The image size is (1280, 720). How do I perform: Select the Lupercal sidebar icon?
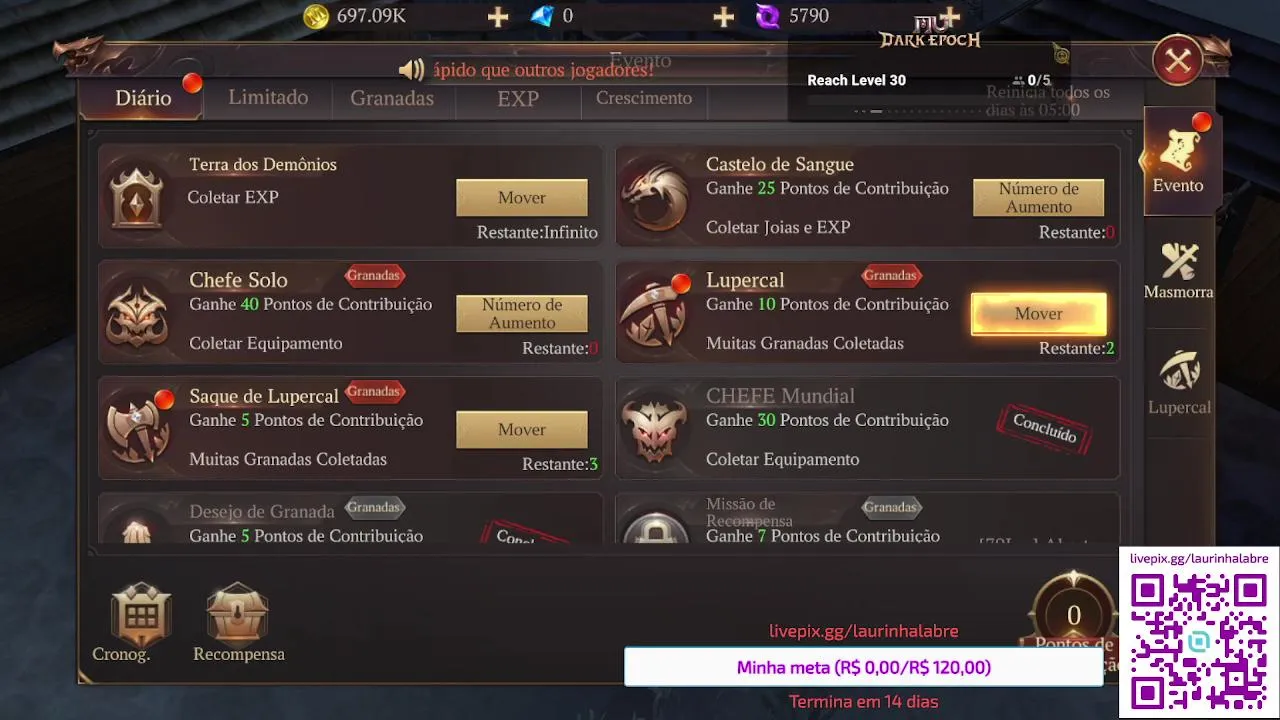click(x=1179, y=372)
